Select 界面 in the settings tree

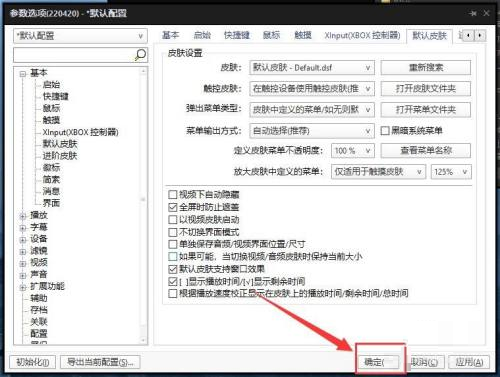(x=51, y=203)
